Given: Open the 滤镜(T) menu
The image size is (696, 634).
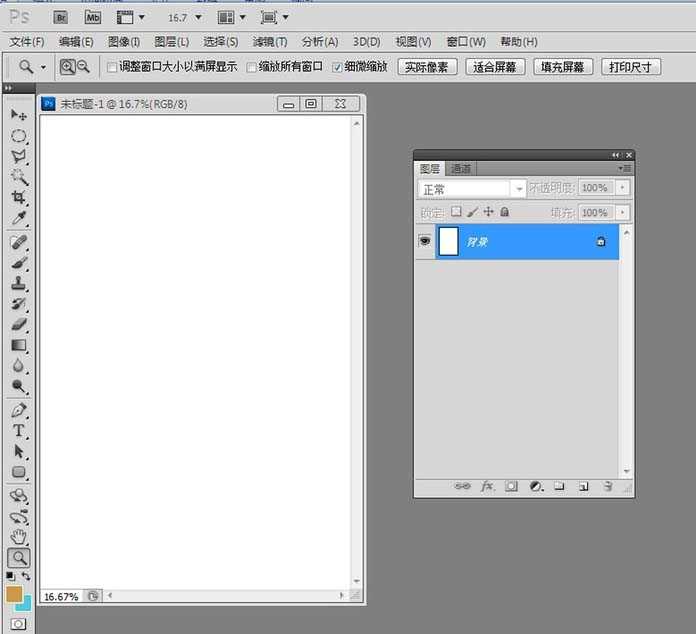Looking at the screenshot, I should click(x=270, y=42).
